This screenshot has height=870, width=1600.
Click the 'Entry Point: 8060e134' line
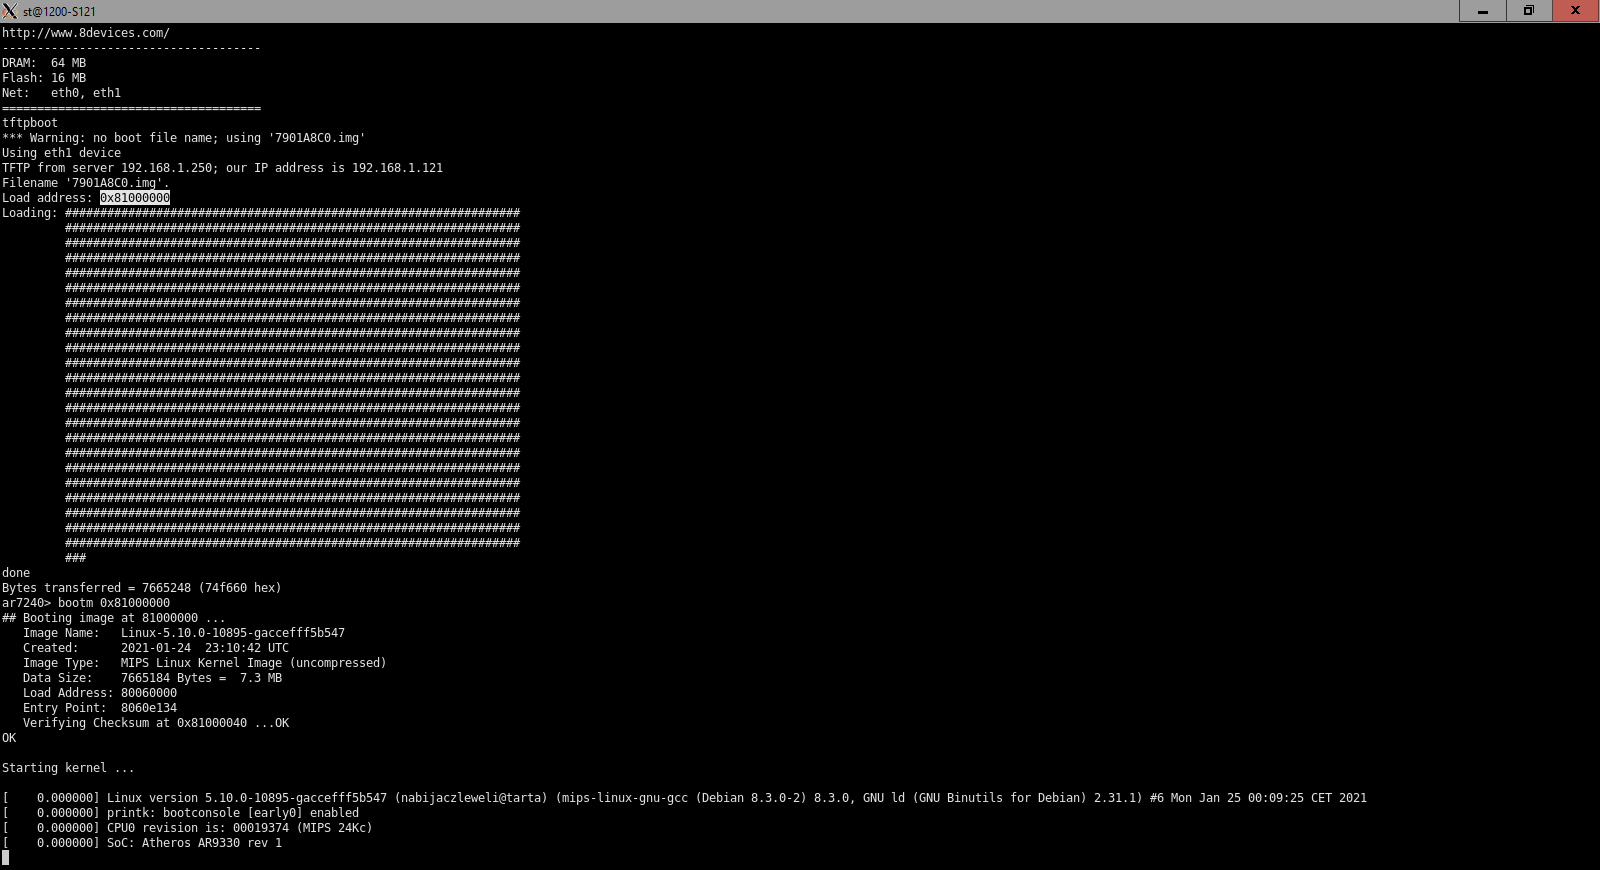pos(100,708)
